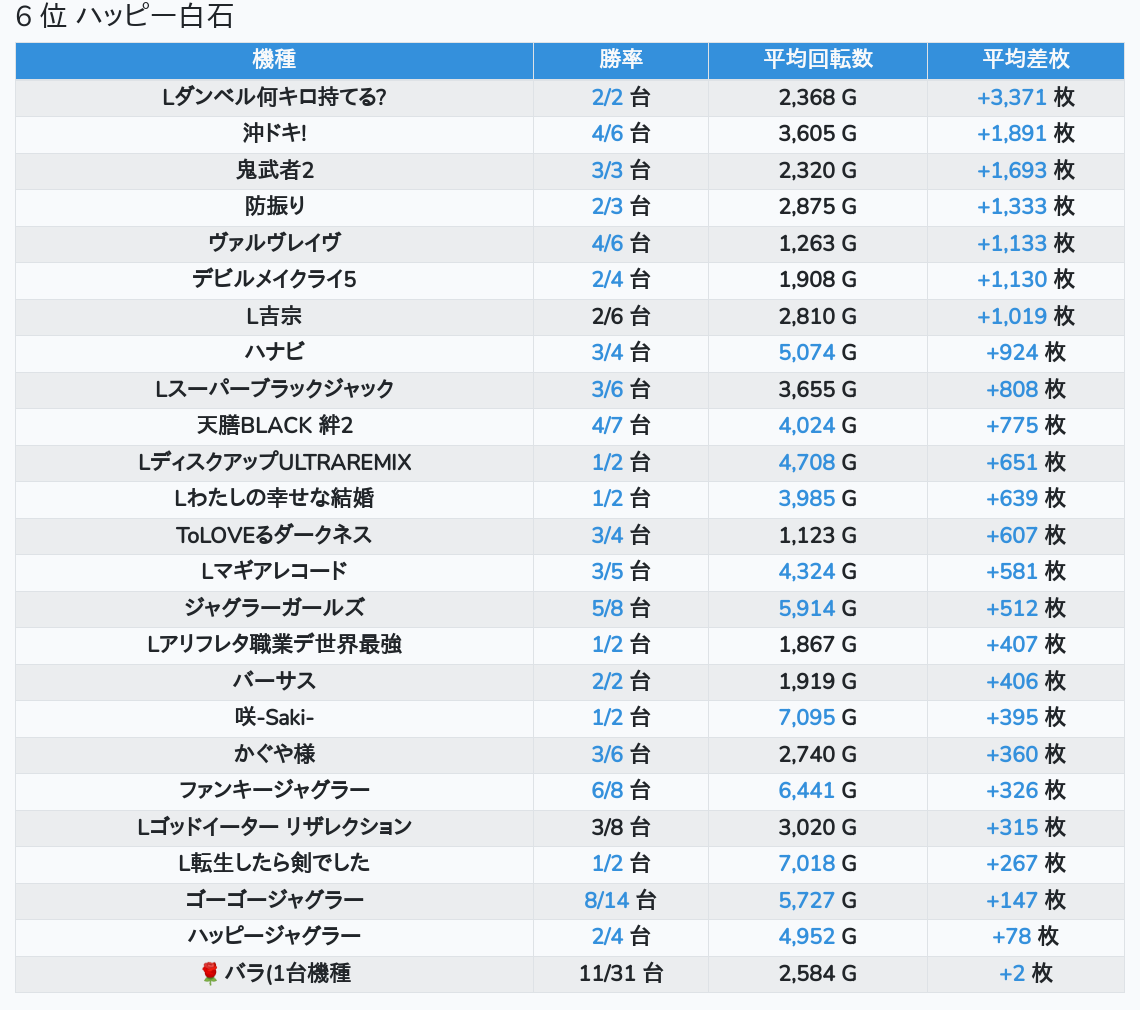The width and height of the screenshot is (1140, 1010).
Task: Select average spins 3,605 G value
Action: tap(817, 133)
